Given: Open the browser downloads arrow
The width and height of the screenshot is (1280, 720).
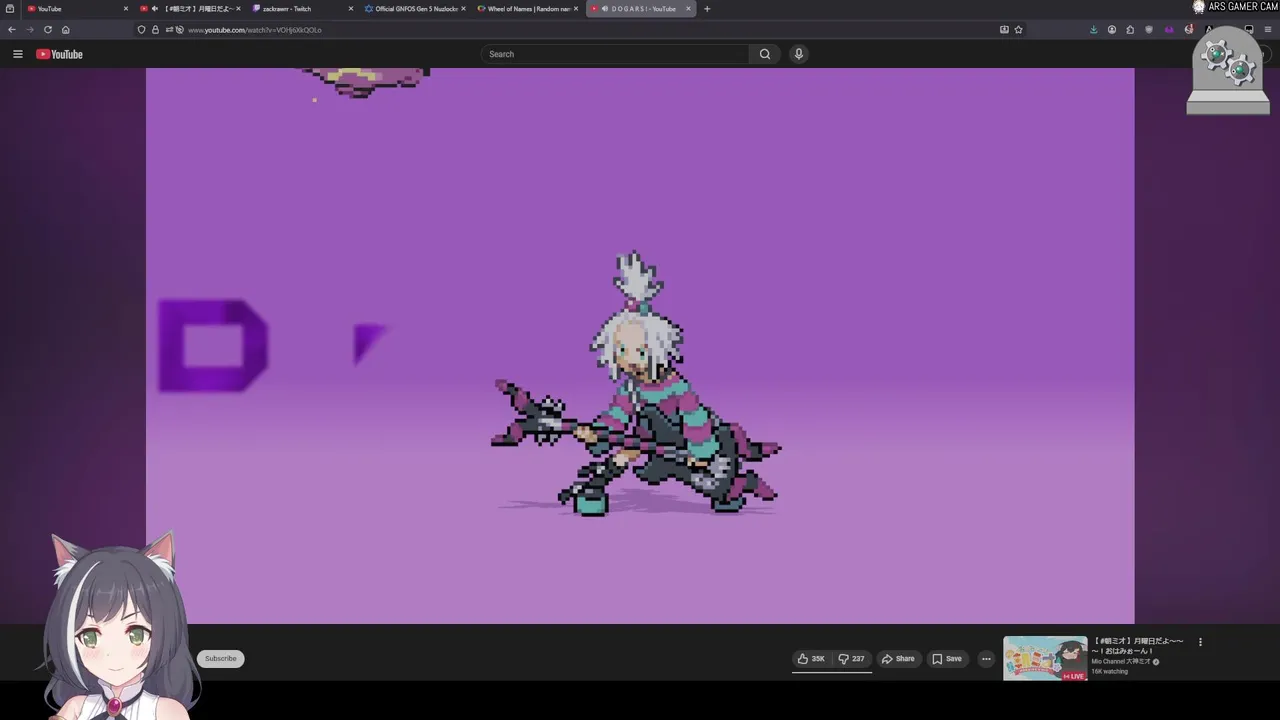Looking at the screenshot, I should [1093, 30].
